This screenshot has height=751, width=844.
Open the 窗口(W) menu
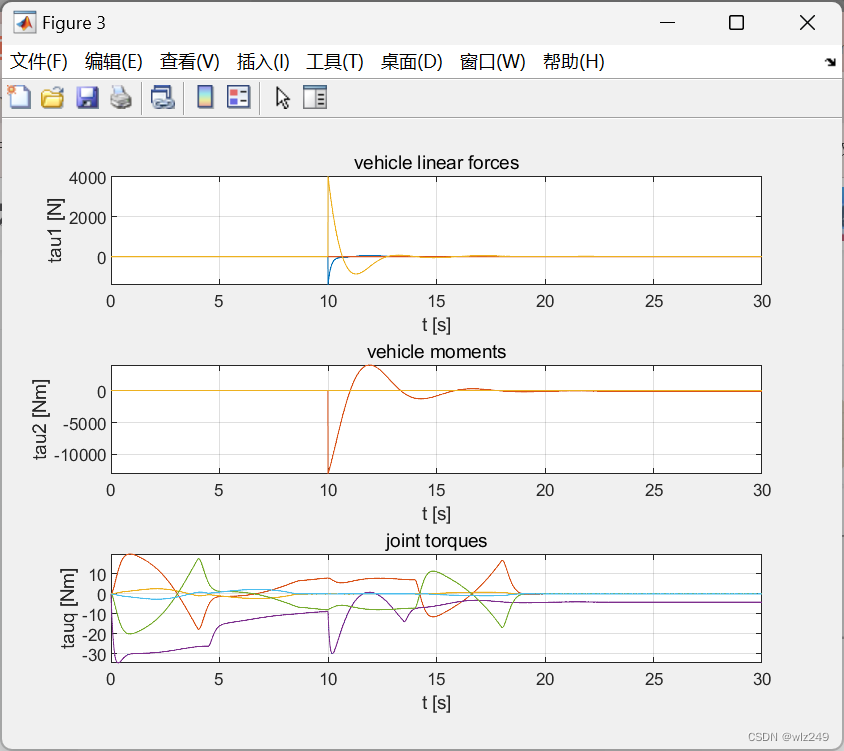coord(493,61)
